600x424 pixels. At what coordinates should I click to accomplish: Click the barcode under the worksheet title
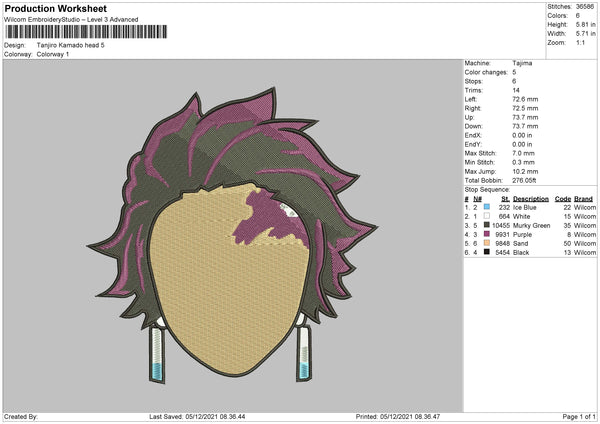click(86, 32)
